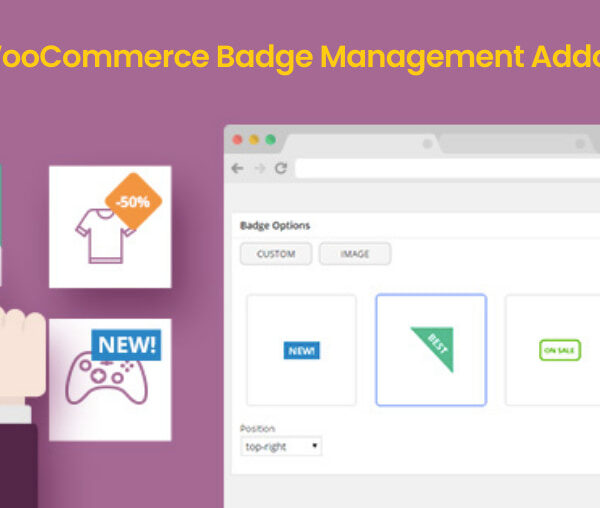This screenshot has width=600, height=508.
Task: Choose the green BEST corner badge
Action: coord(431,350)
